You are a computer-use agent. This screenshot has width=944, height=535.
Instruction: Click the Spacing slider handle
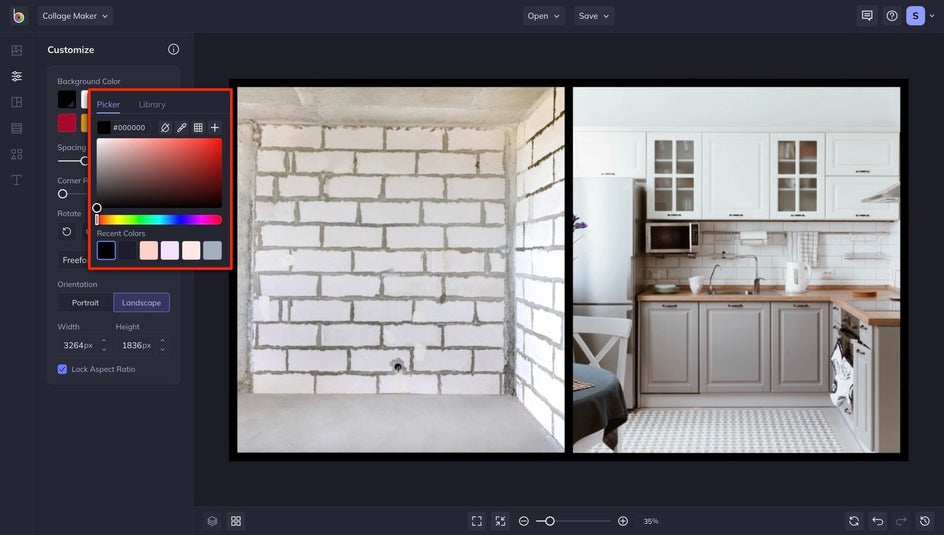(x=84, y=161)
